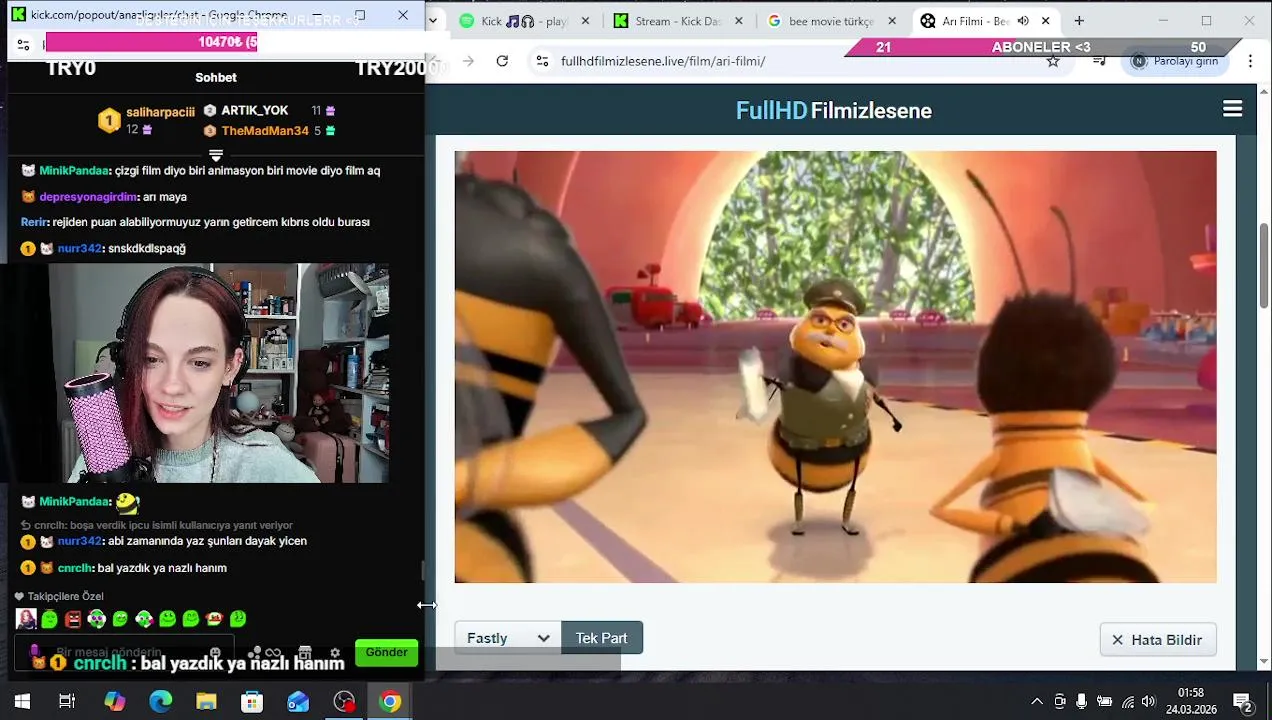Viewport: 1272px width, 720px height.
Task: Select the streamer avatar emote thumbnail
Action: coord(26,619)
